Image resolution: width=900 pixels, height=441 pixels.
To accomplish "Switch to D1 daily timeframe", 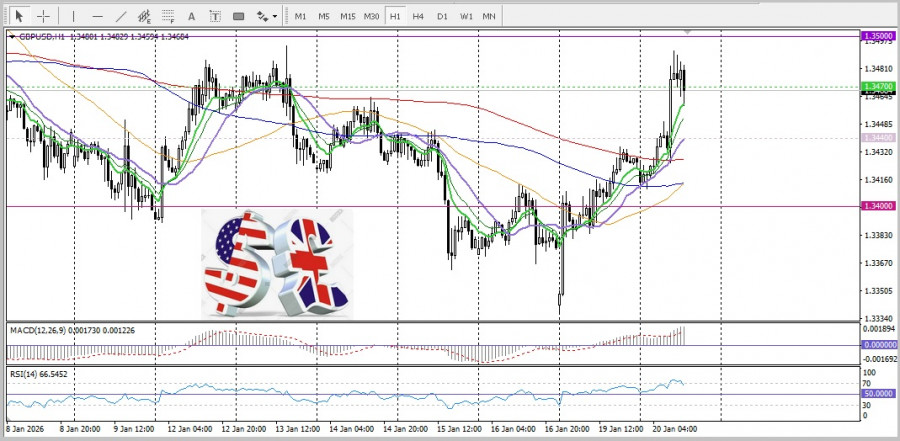I will coord(442,16).
